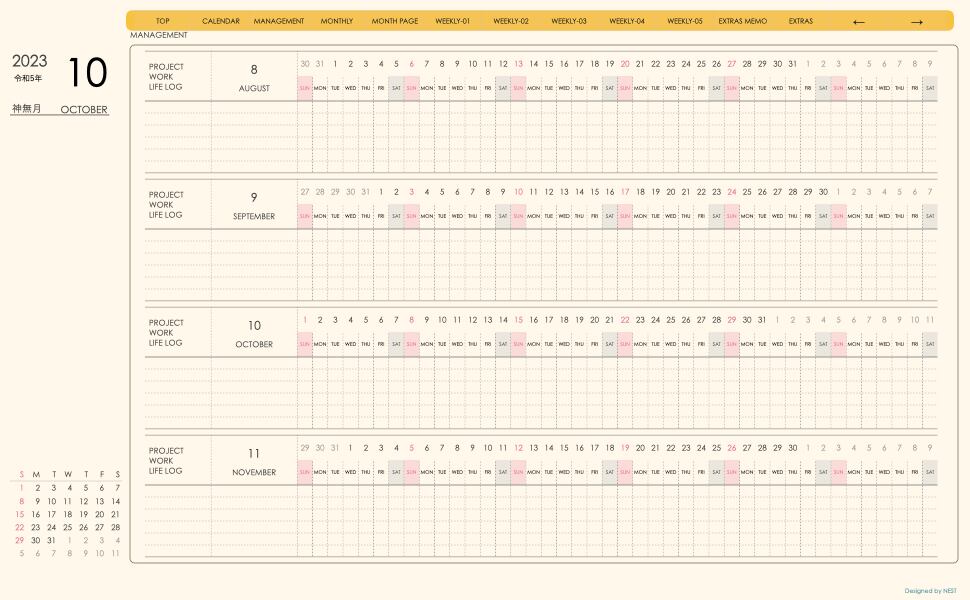Go to the WEEKLY-03 tab
The width and height of the screenshot is (970, 600).
coord(569,21)
